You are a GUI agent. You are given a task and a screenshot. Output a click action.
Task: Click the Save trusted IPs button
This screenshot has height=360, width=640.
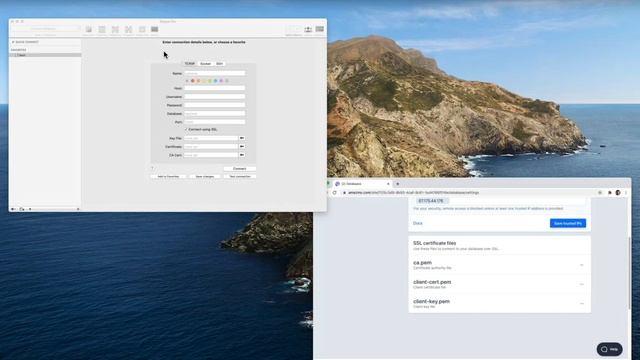pyautogui.click(x=568, y=223)
